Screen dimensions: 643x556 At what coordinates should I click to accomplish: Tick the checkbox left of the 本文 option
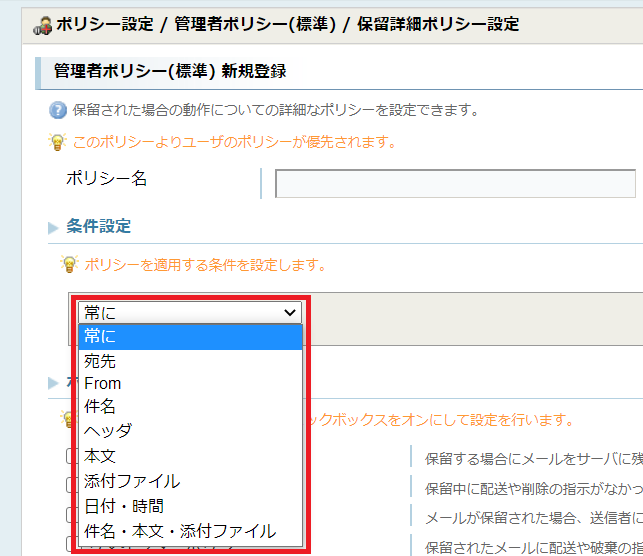[71, 457]
